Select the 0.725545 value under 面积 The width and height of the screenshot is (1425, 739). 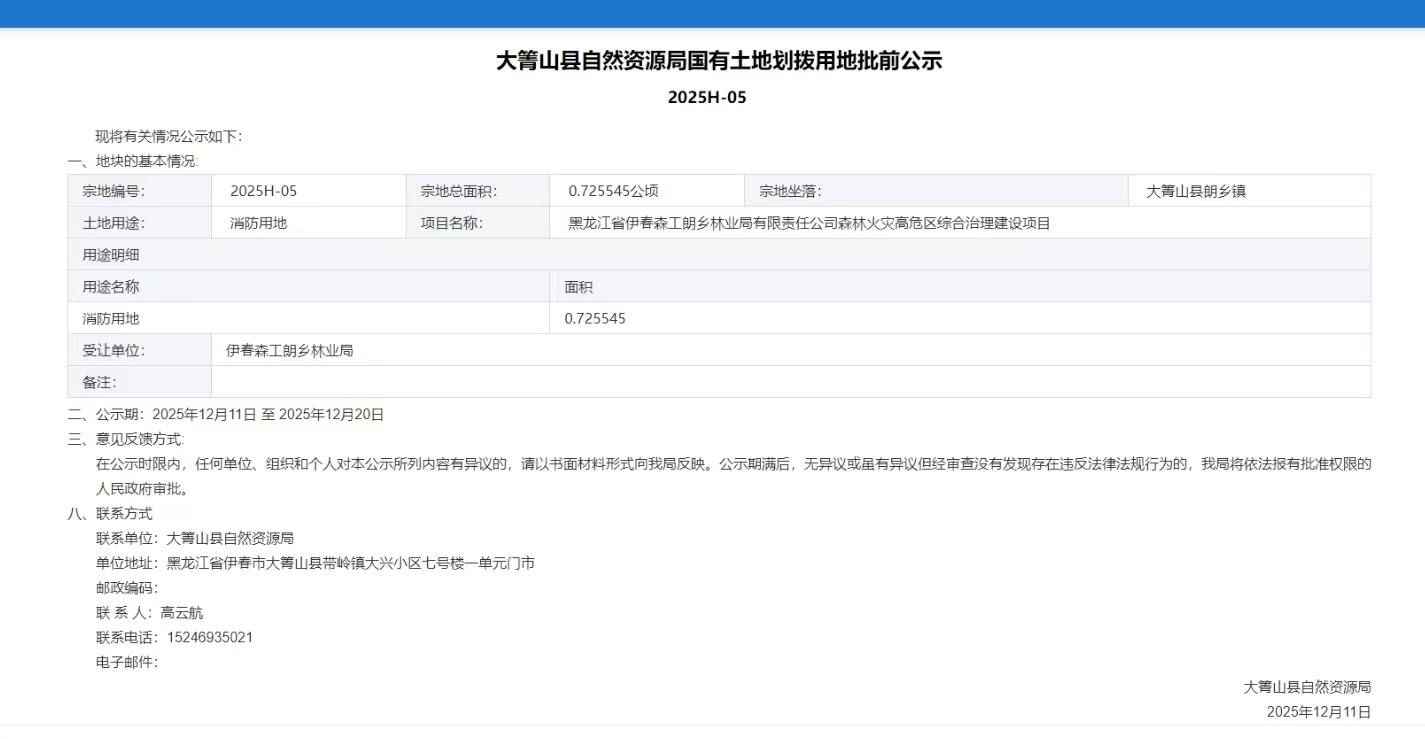[x=595, y=319]
